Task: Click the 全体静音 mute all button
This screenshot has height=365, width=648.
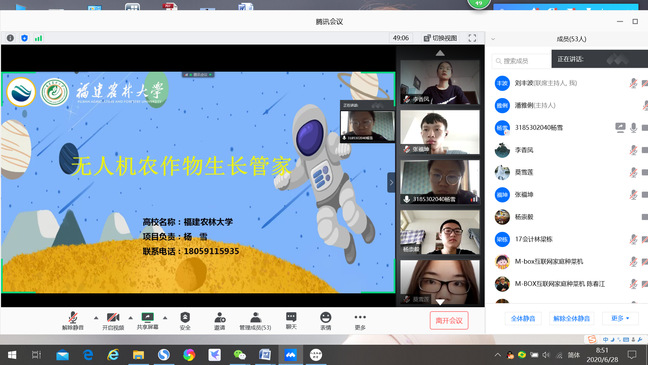Action: (523, 318)
